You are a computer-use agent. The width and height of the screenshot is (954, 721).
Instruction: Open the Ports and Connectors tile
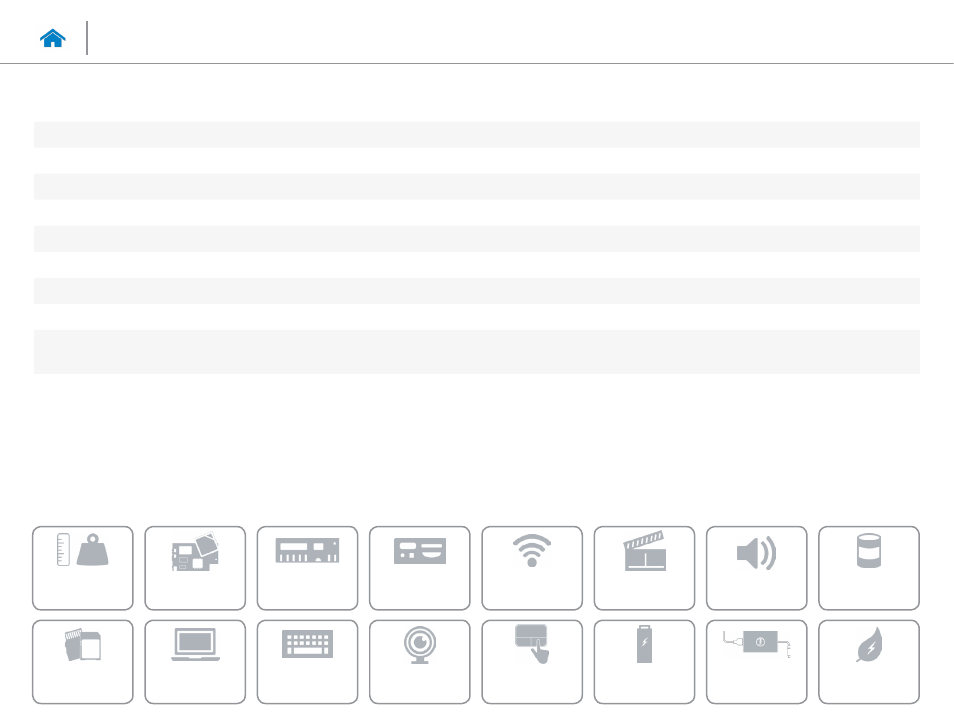[x=420, y=568]
